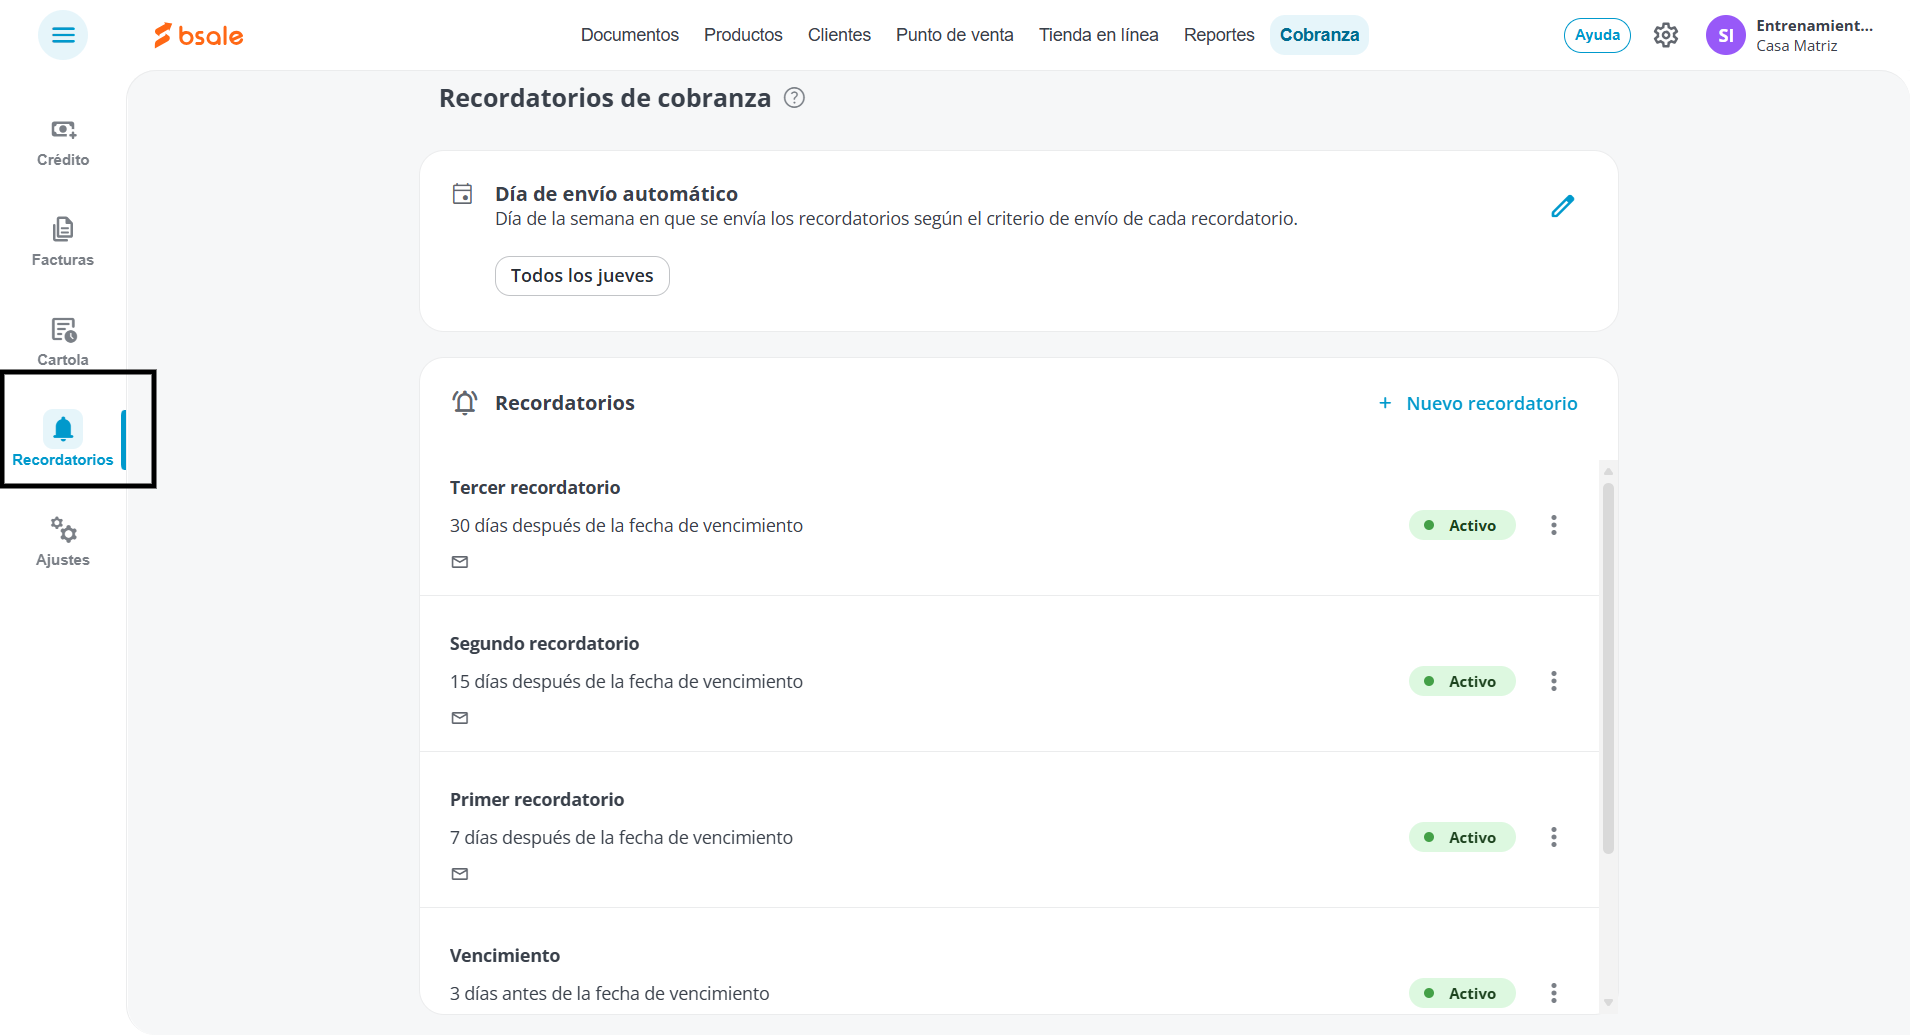Open the Facturas sidebar section
The width and height of the screenshot is (1910, 1035).
[63, 243]
